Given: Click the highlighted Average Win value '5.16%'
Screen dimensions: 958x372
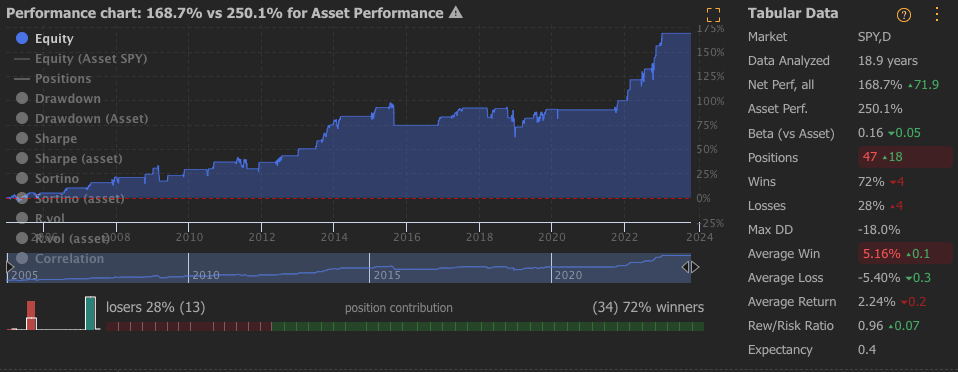Looking at the screenshot, I should pos(881,253).
